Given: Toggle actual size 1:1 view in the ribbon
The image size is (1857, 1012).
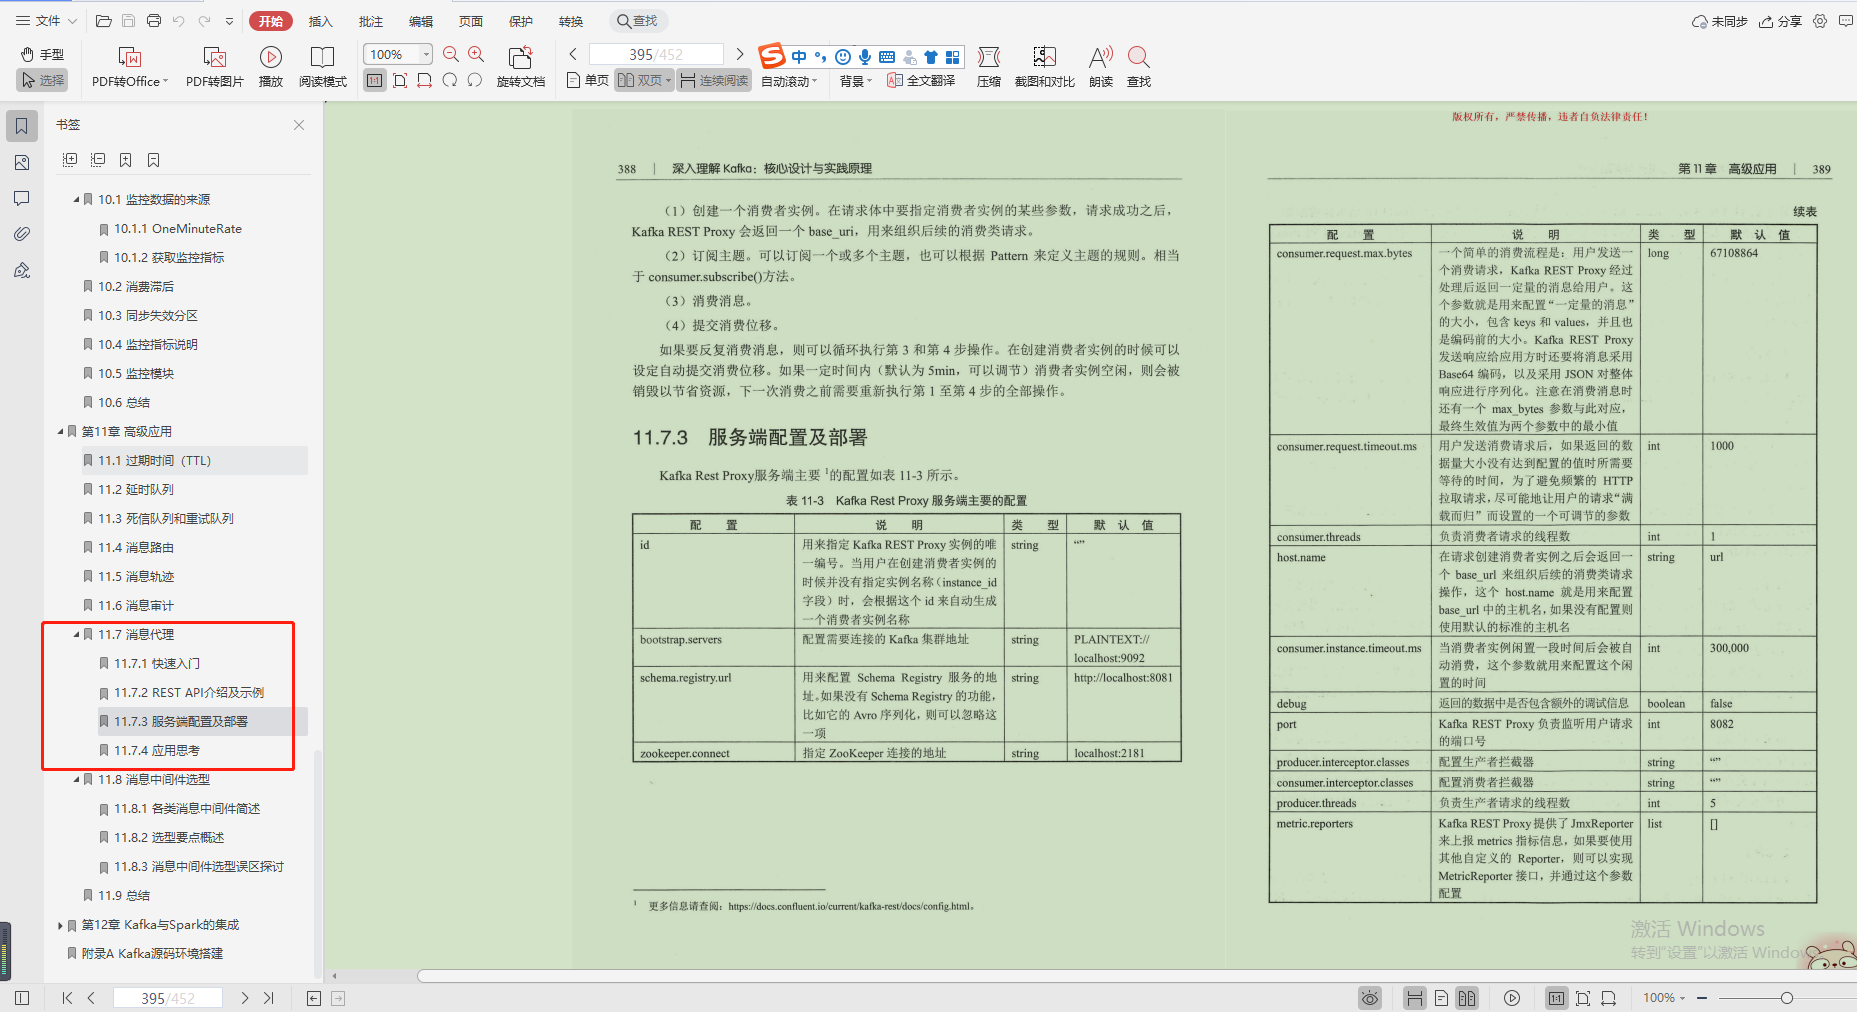Looking at the screenshot, I should (x=375, y=80).
